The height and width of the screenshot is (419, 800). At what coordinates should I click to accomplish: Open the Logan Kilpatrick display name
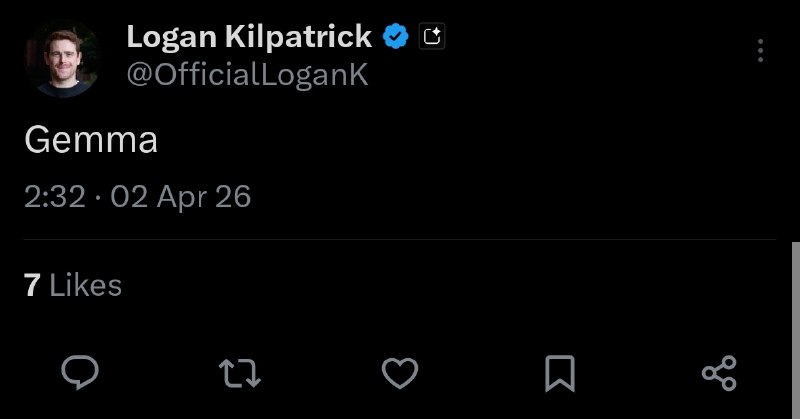248,38
